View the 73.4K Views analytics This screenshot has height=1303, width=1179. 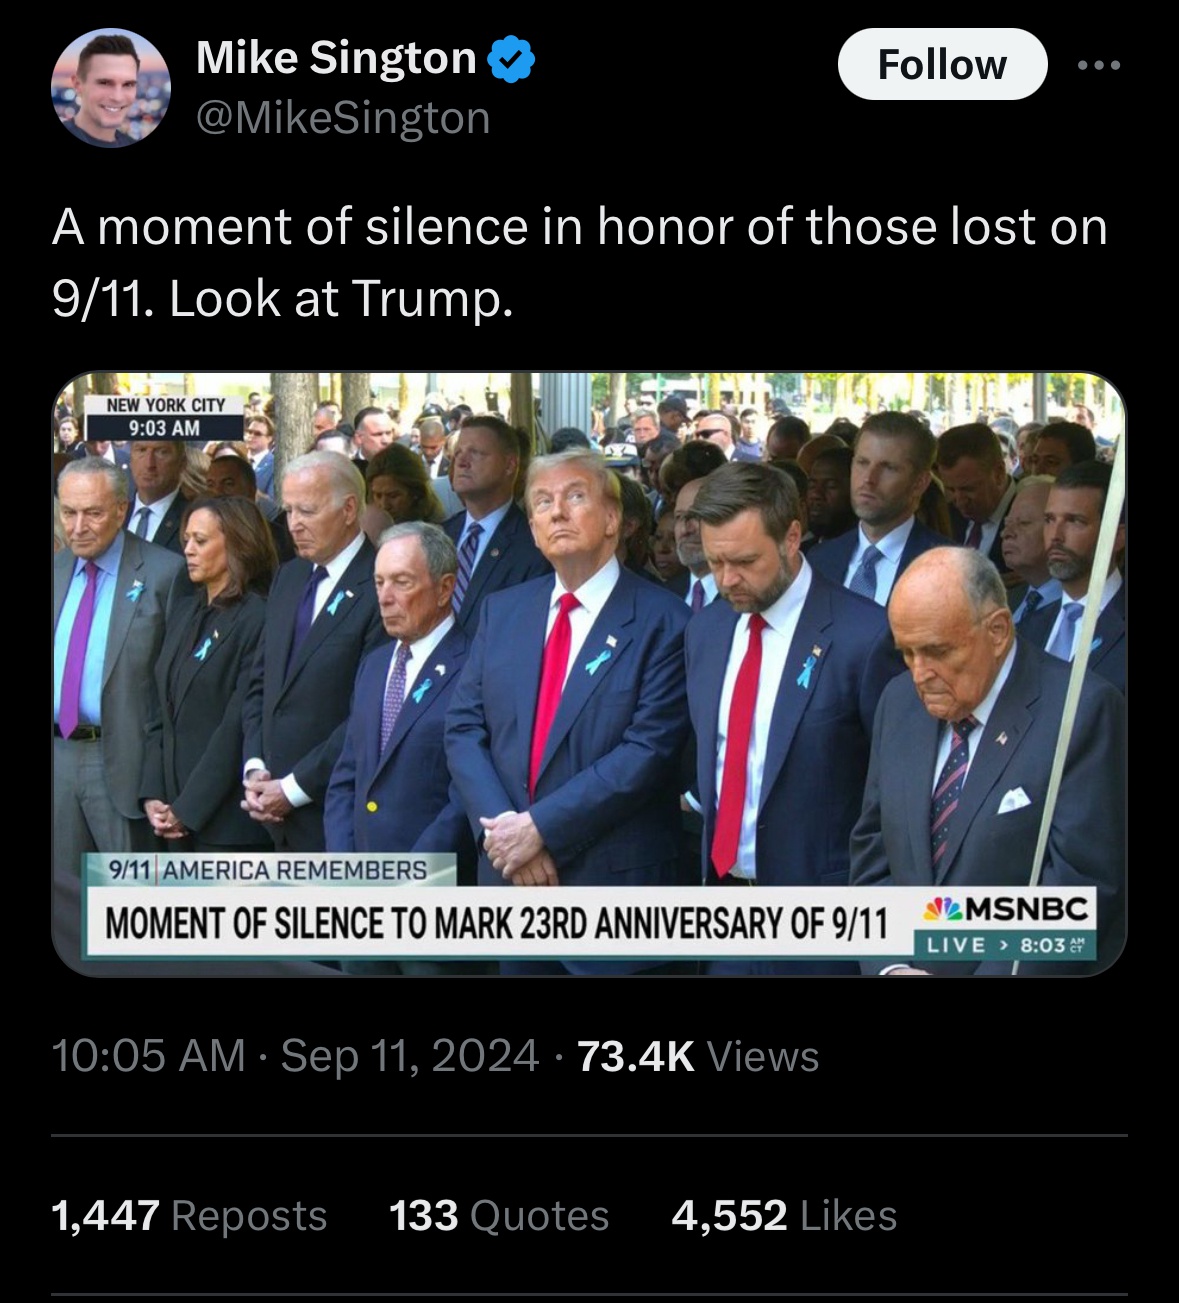(x=698, y=1056)
